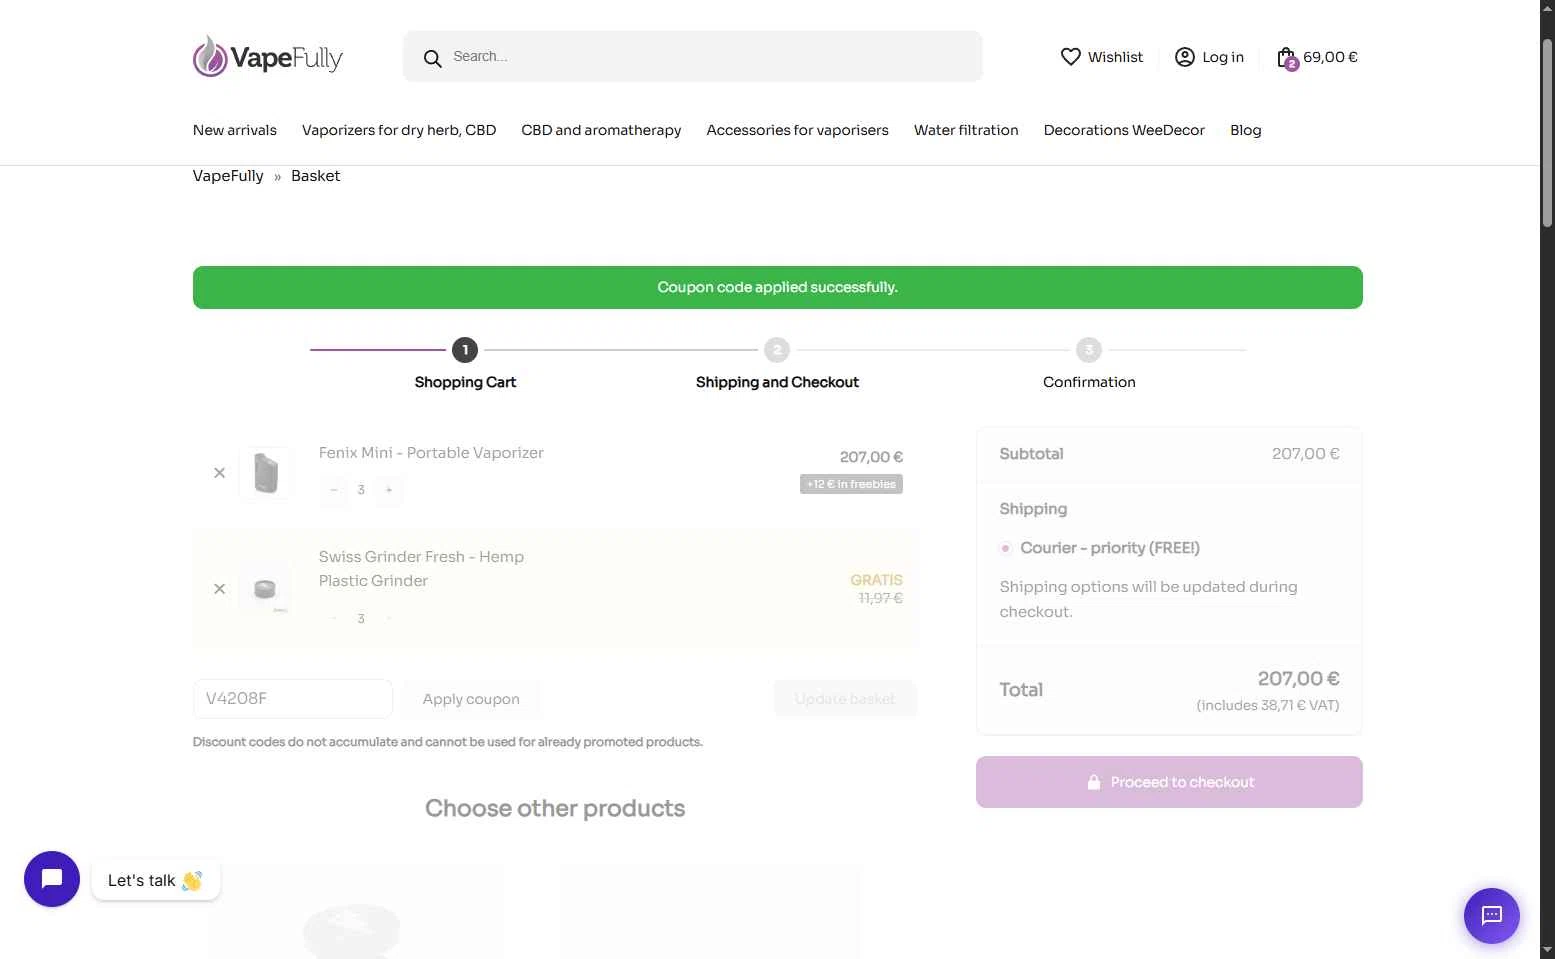The width and height of the screenshot is (1555, 959).
Task: Click the Log in user icon
Action: [1184, 57]
